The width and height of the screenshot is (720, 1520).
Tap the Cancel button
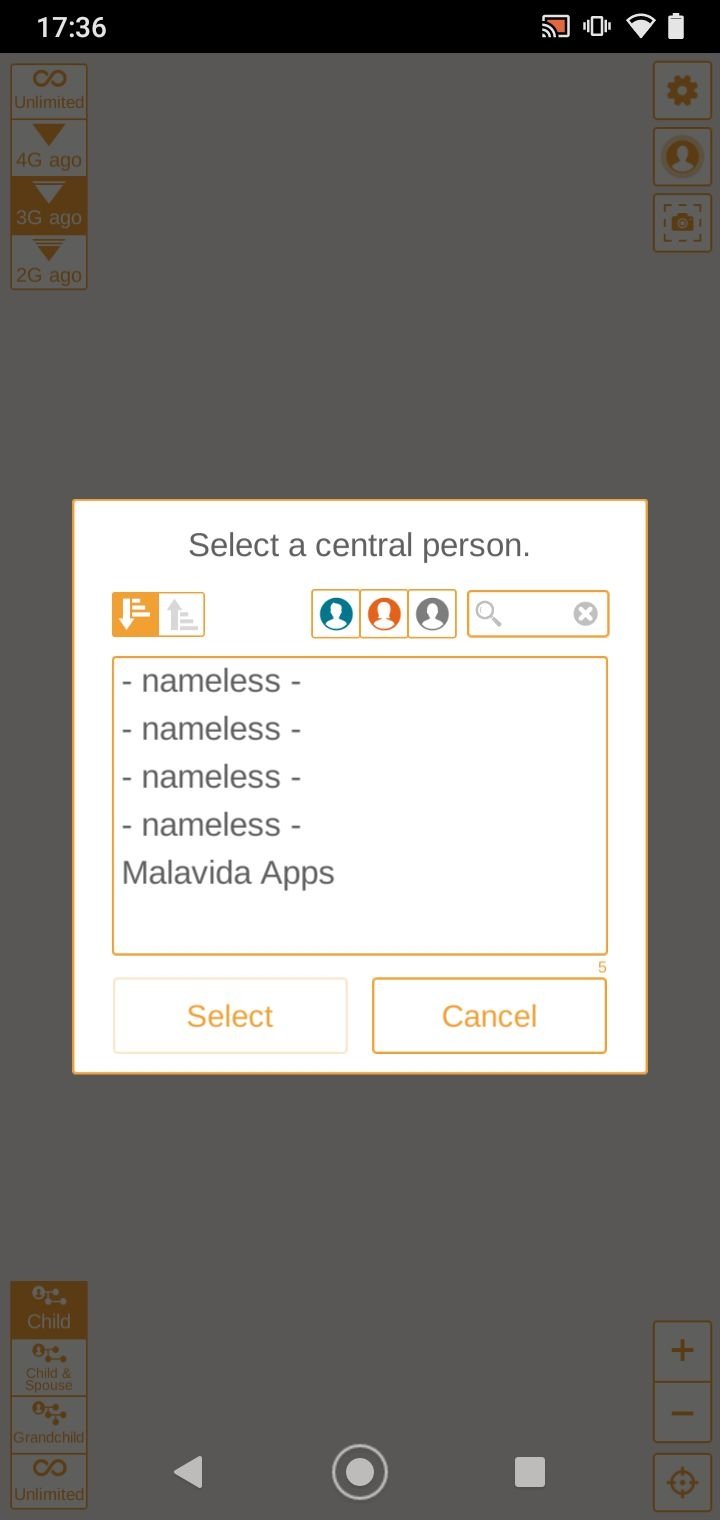tap(490, 1016)
